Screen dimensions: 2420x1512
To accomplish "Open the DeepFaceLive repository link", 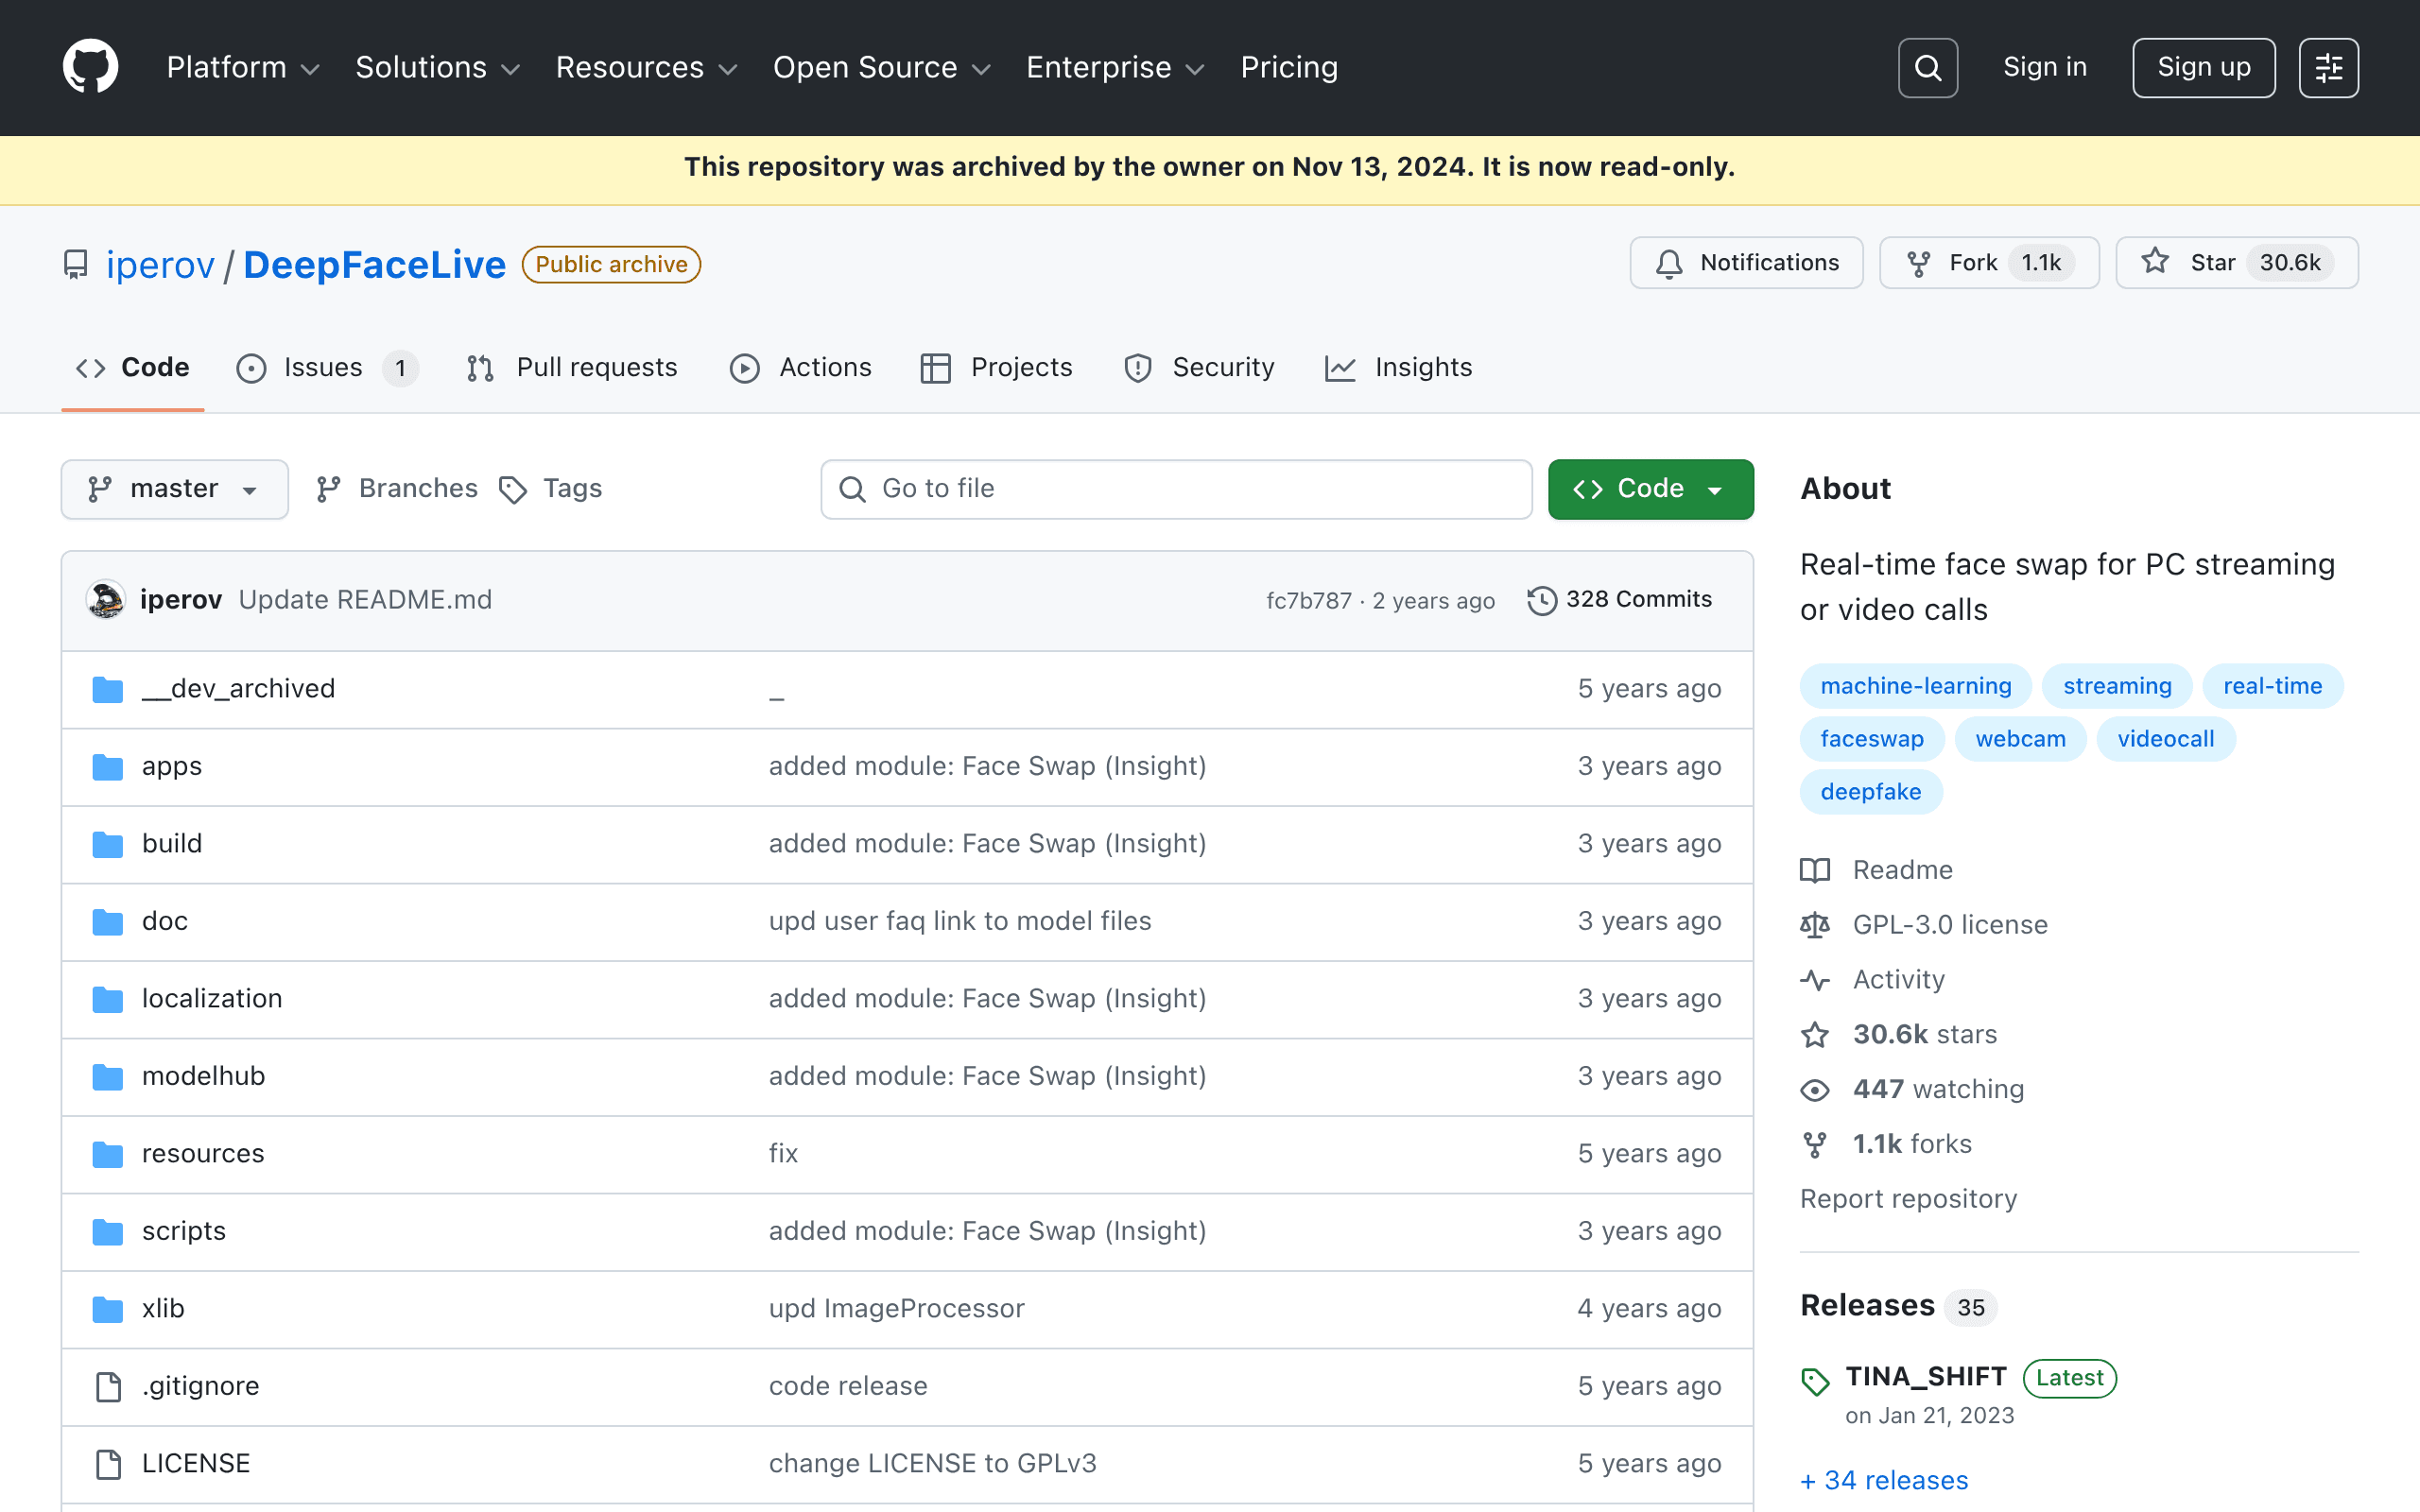I will click(x=374, y=265).
